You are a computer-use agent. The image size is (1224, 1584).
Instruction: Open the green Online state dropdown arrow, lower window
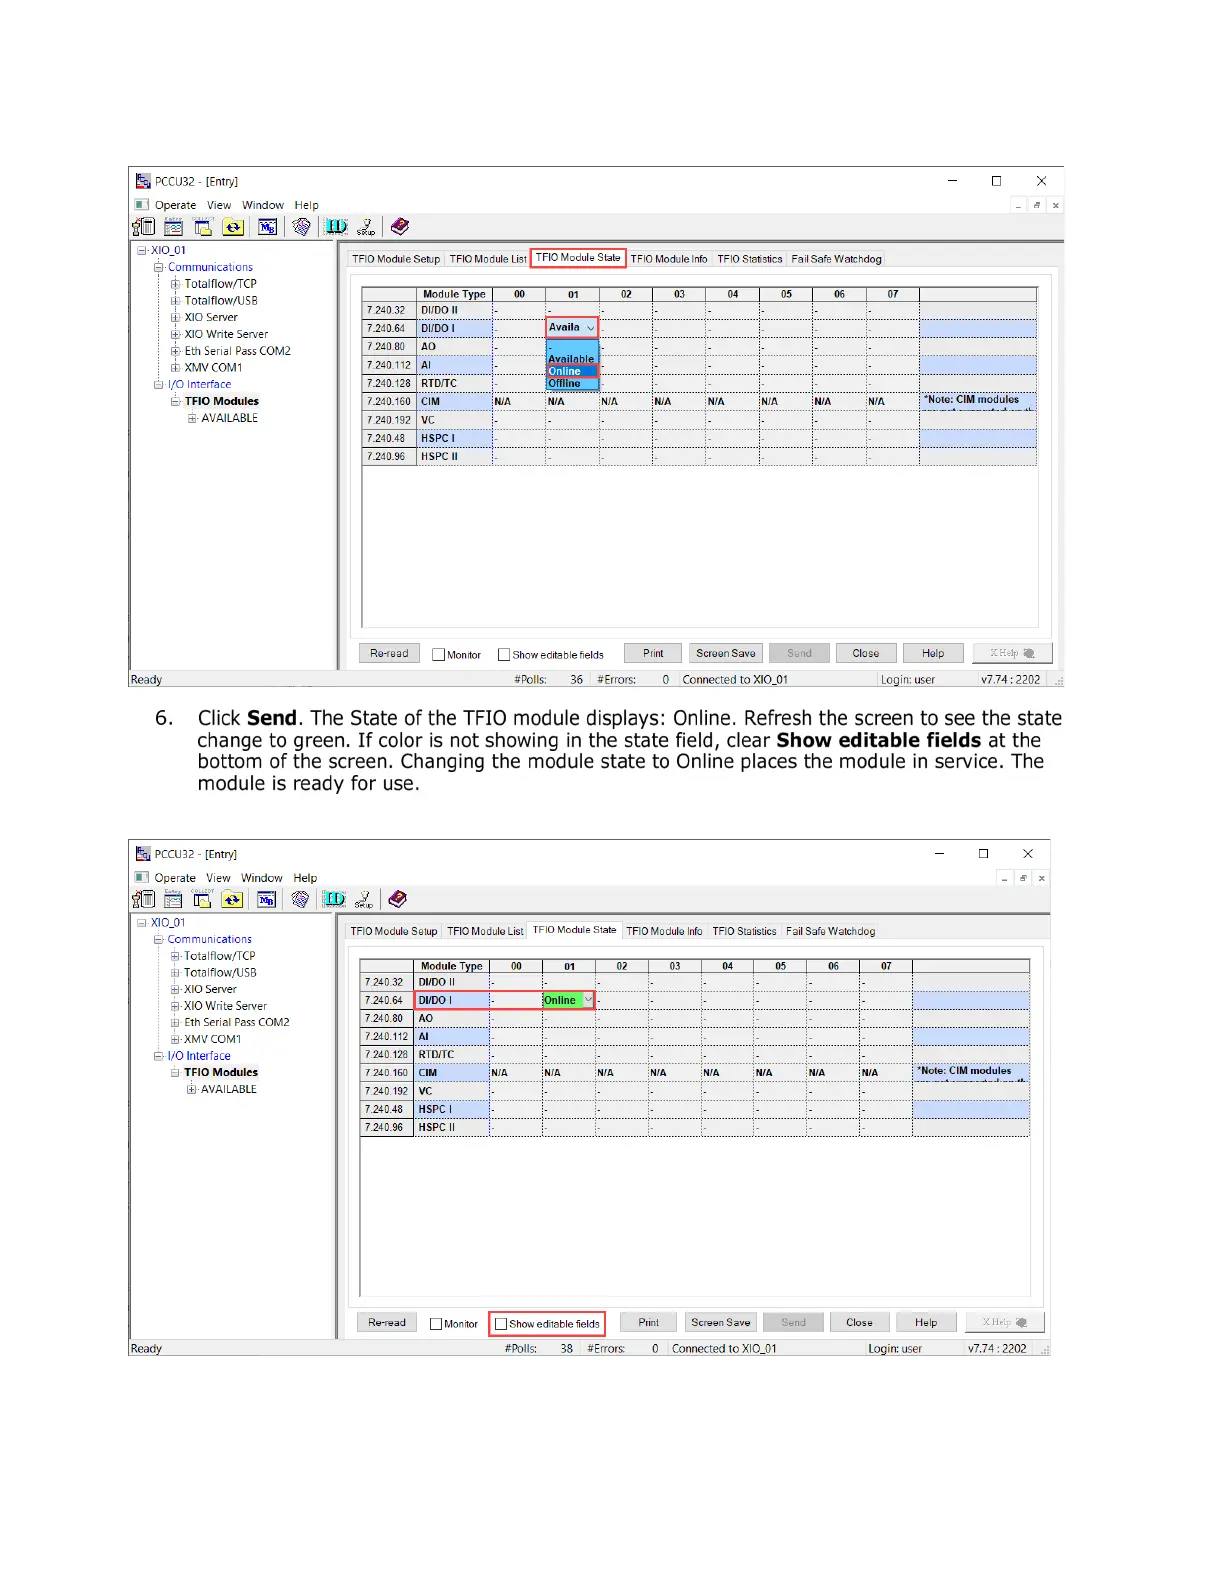pos(588,1000)
